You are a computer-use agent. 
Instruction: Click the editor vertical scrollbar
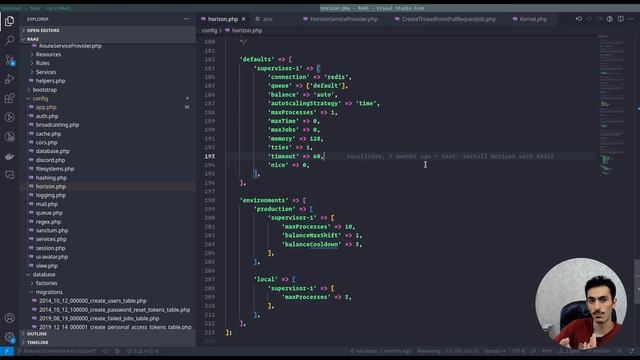(x=637, y=282)
